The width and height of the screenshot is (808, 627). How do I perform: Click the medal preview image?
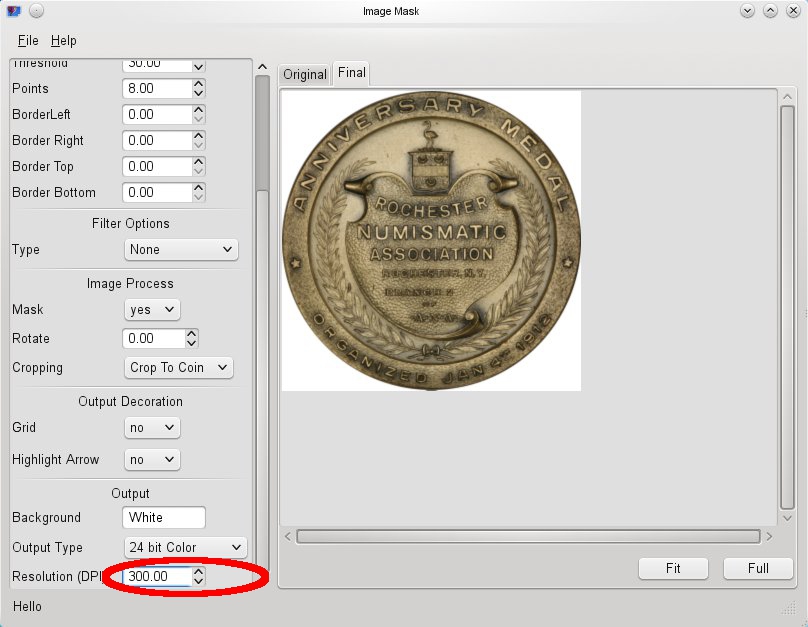(431, 241)
